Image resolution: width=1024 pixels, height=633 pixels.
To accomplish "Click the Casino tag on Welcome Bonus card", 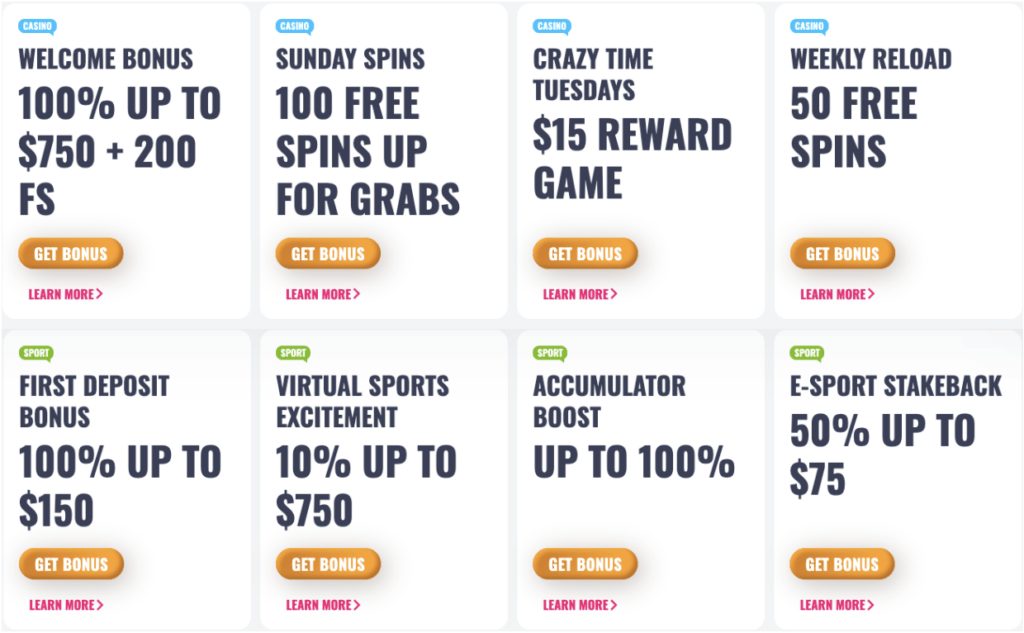I will [37, 27].
